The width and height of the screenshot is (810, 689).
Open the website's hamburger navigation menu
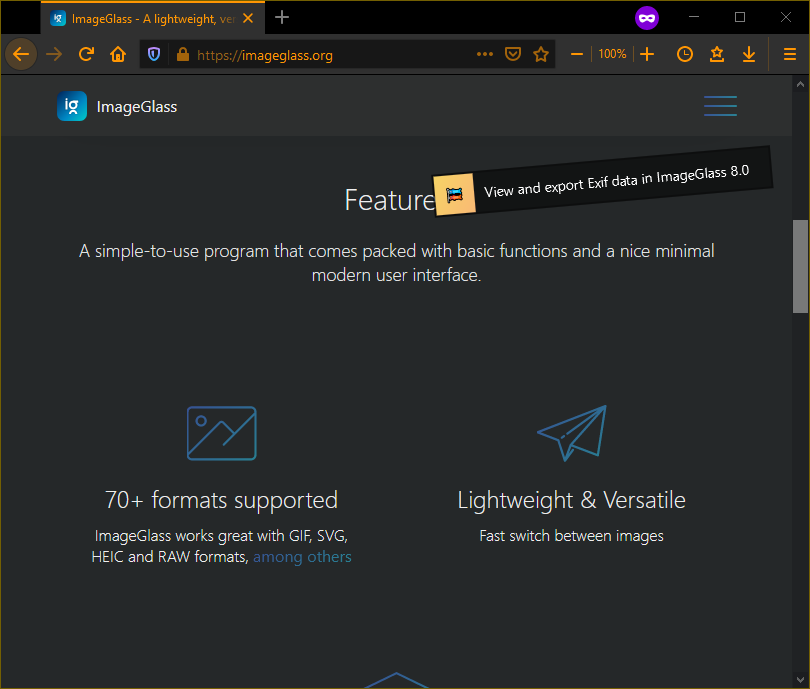[720, 106]
